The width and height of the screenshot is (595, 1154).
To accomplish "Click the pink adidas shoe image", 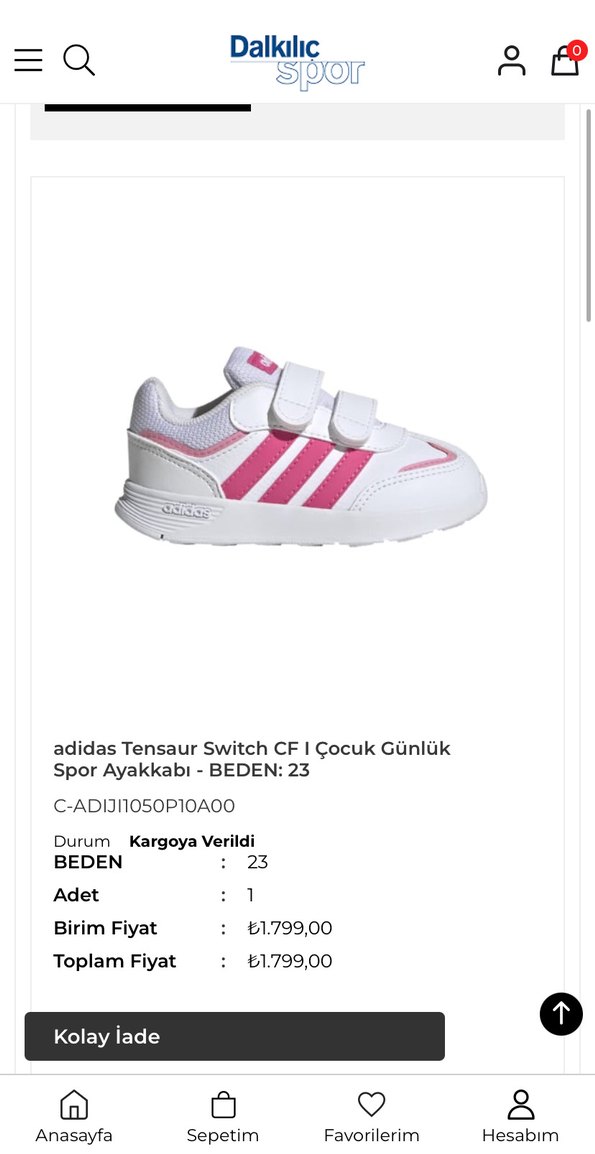I will pyautogui.click(x=300, y=446).
